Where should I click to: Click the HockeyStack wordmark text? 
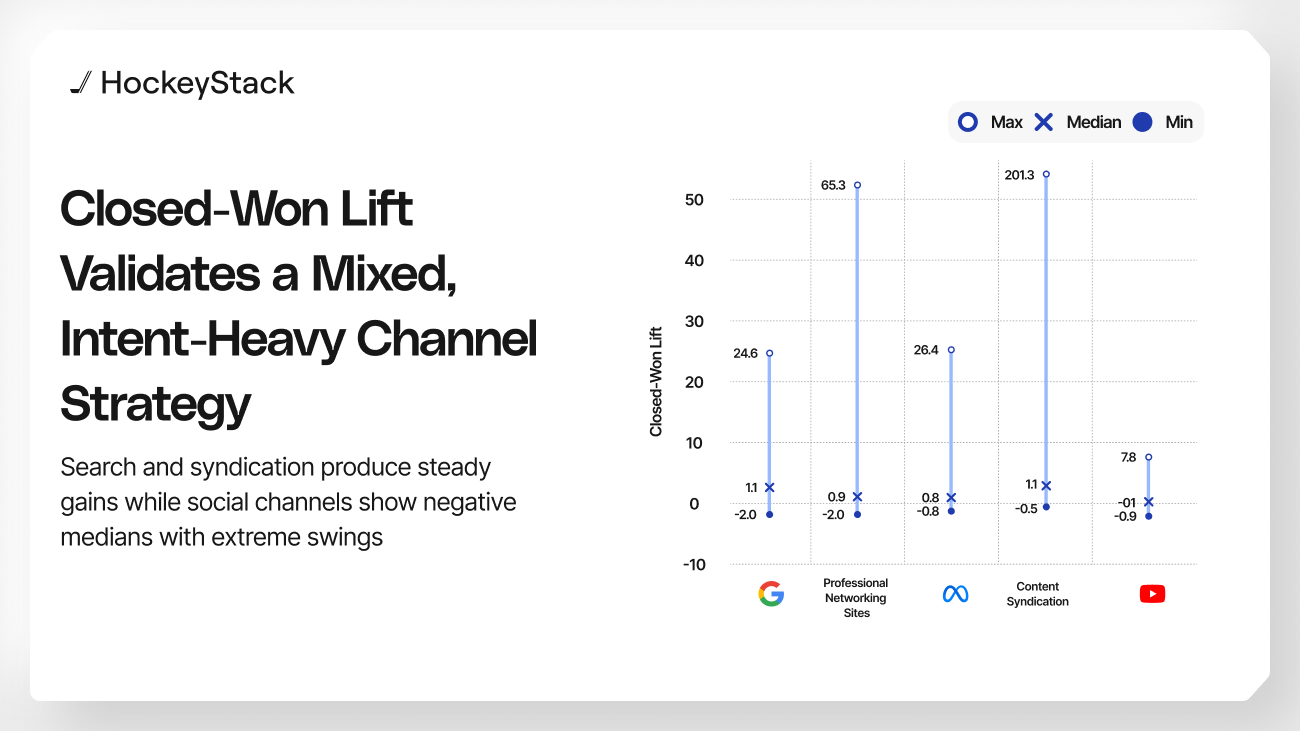tap(198, 84)
